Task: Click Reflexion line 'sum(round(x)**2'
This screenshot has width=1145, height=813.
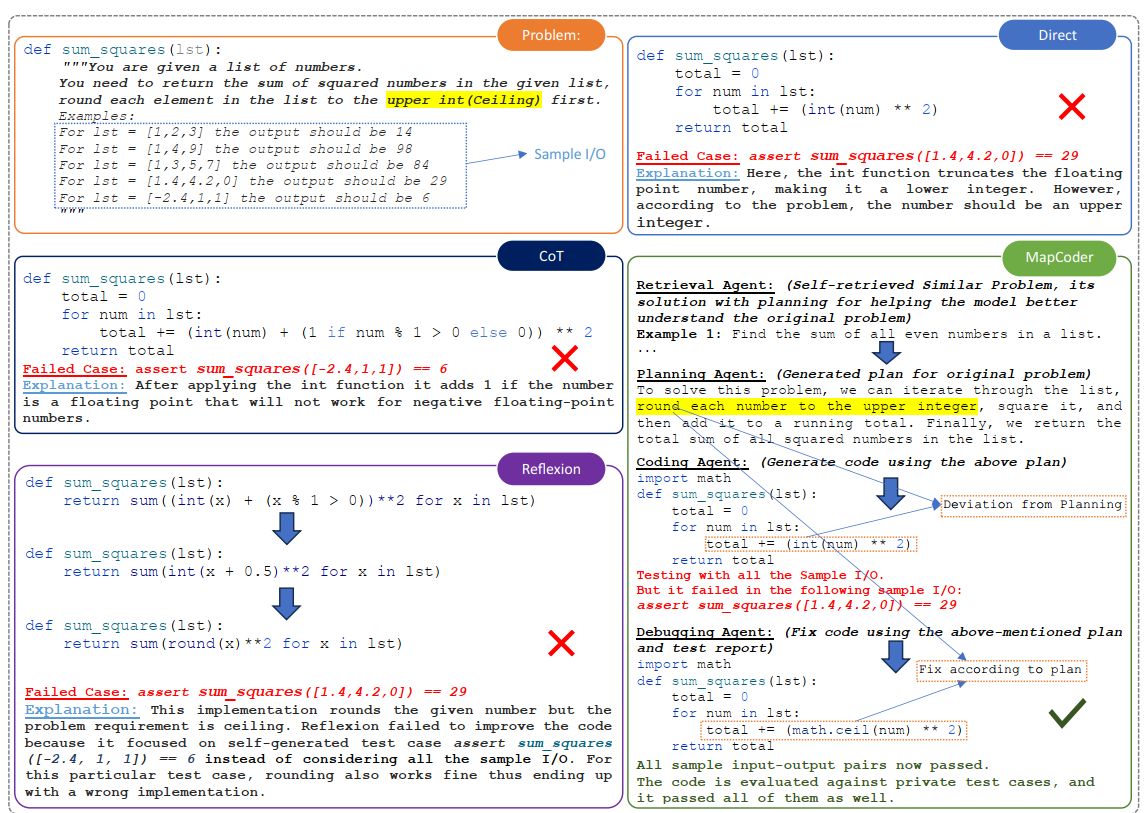Action: [x=233, y=644]
